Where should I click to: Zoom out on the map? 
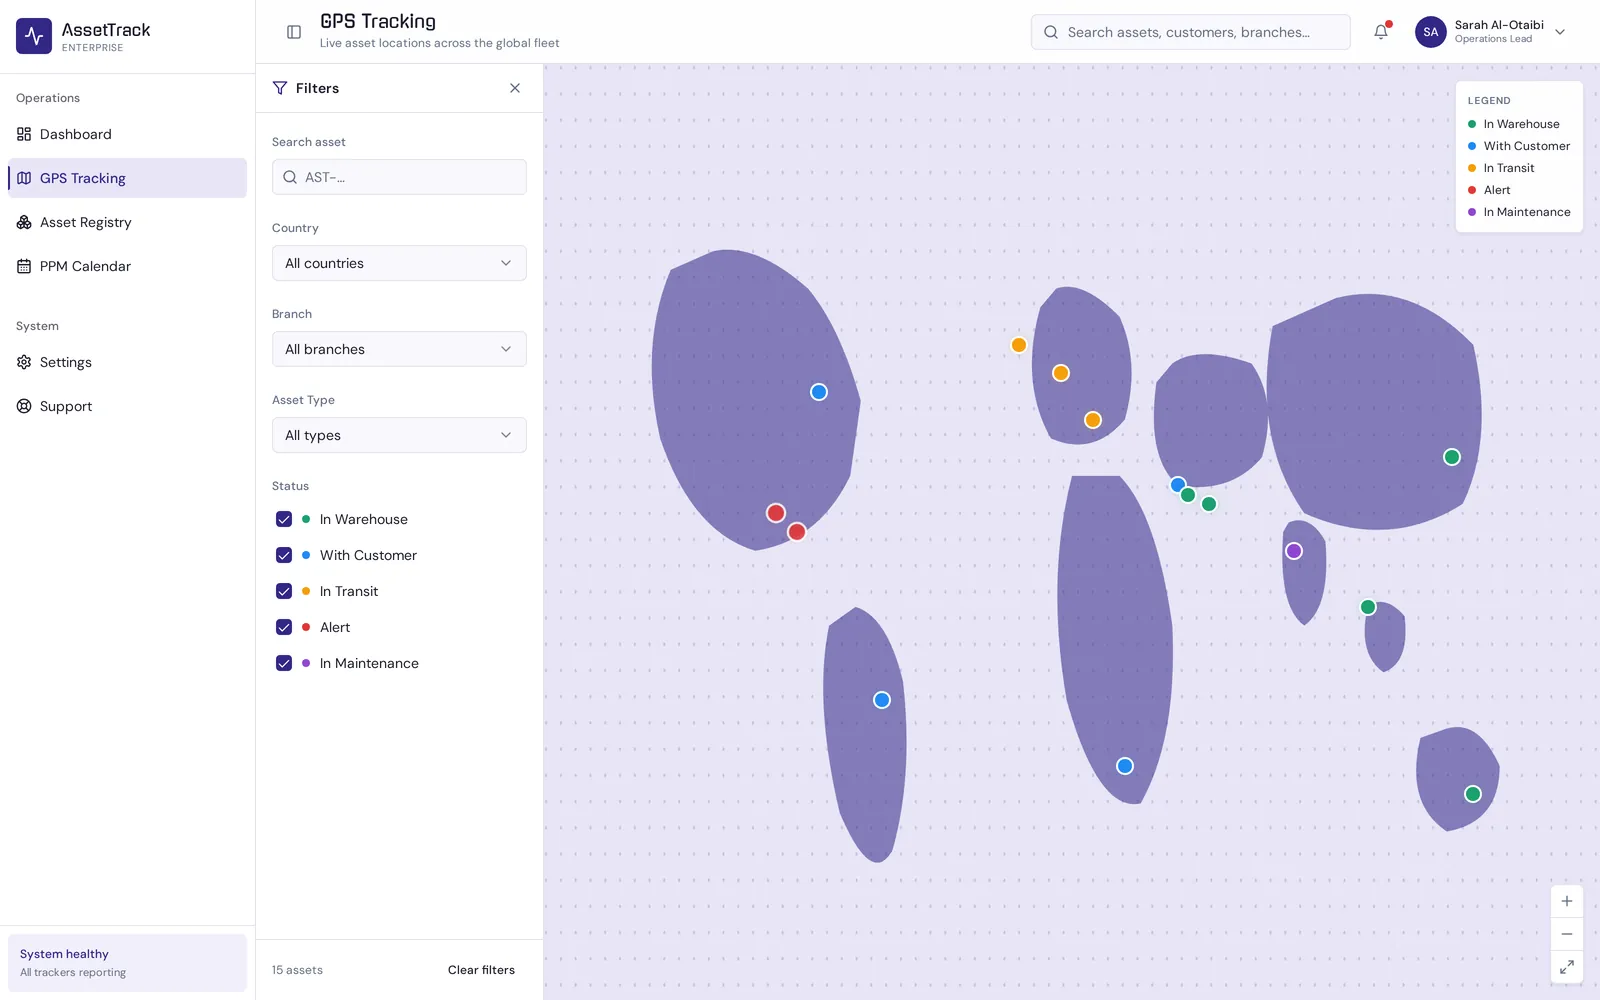1567,934
